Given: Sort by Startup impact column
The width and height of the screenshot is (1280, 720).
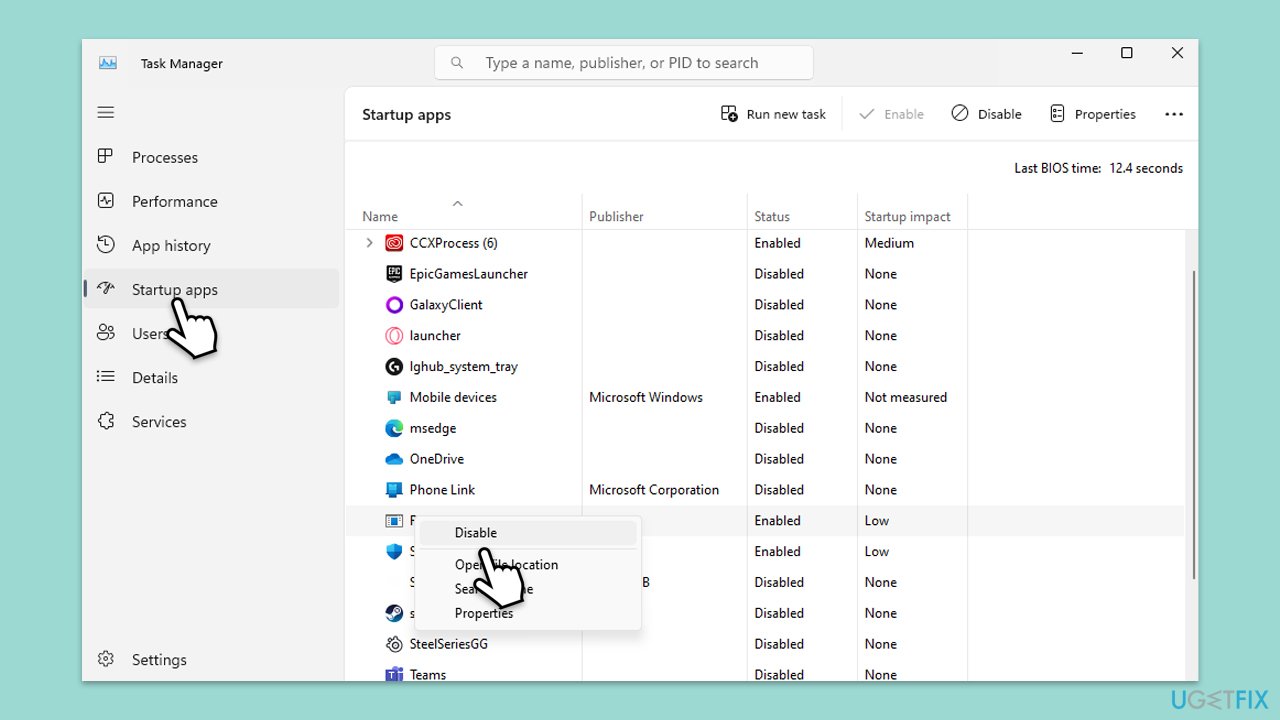Looking at the screenshot, I should click(x=907, y=216).
